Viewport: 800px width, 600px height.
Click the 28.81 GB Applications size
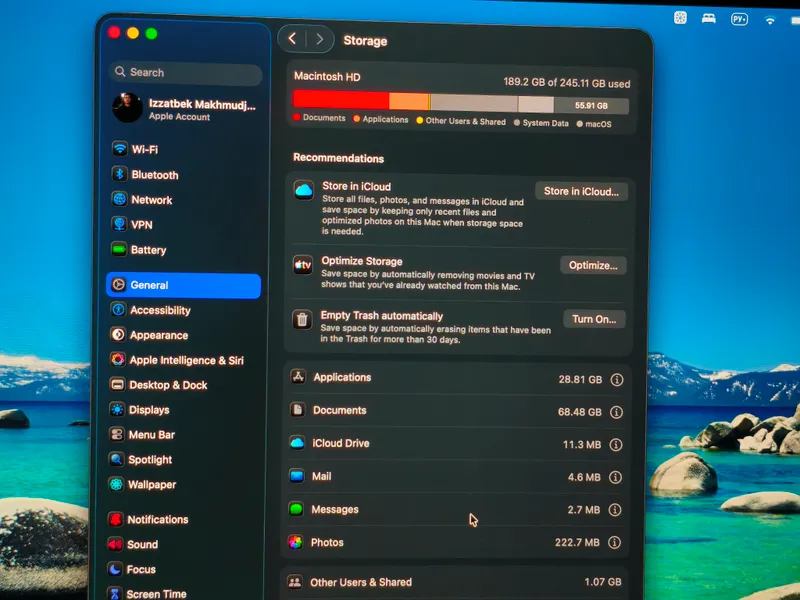click(580, 380)
